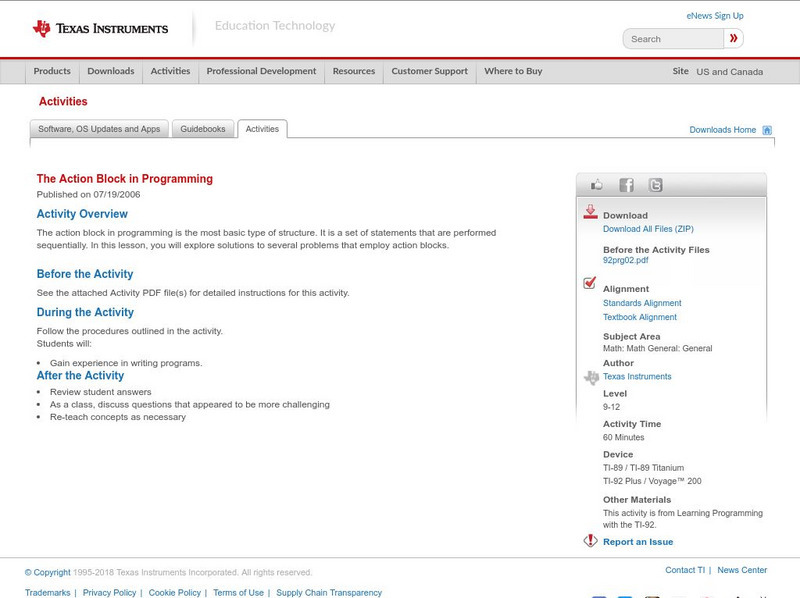Image resolution: width=800 pixels, height=598 pixels.
Task: Click the grey TI author icon
Action: (591, 378)
